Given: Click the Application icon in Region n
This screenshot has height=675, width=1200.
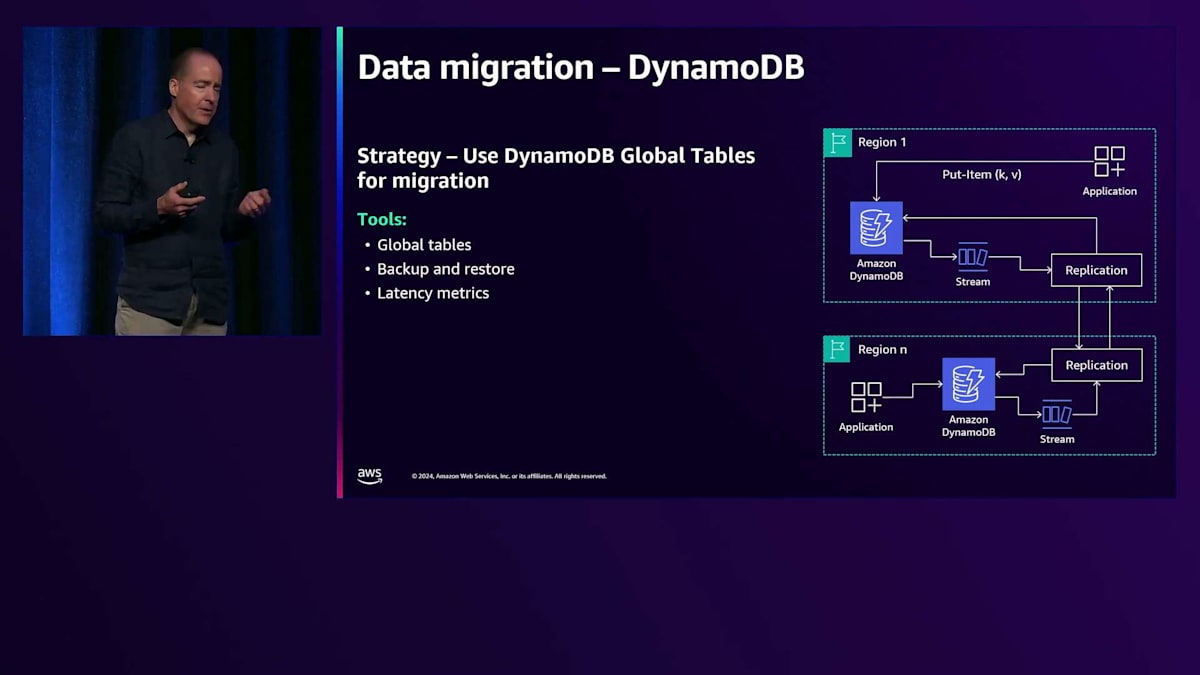Looking at the screenshot, I should (866, 397).
